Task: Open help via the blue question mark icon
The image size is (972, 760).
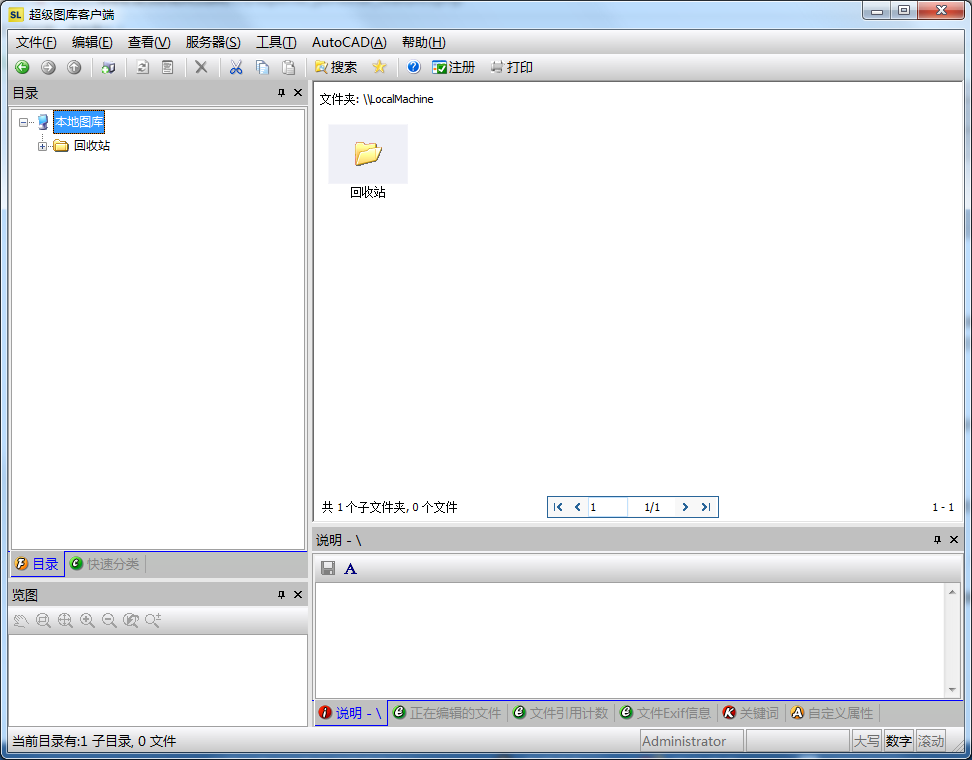Action: pos(413,67)
